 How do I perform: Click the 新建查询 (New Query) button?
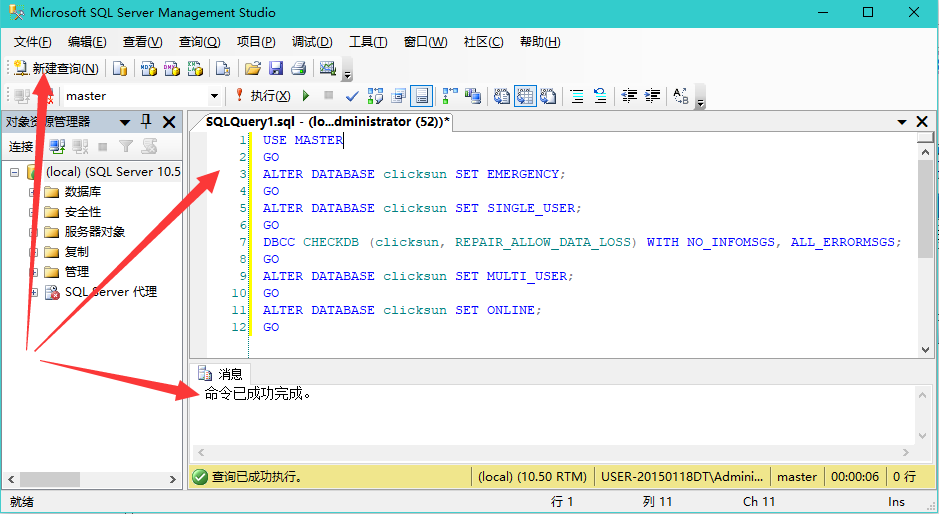(x=56, y=69)
